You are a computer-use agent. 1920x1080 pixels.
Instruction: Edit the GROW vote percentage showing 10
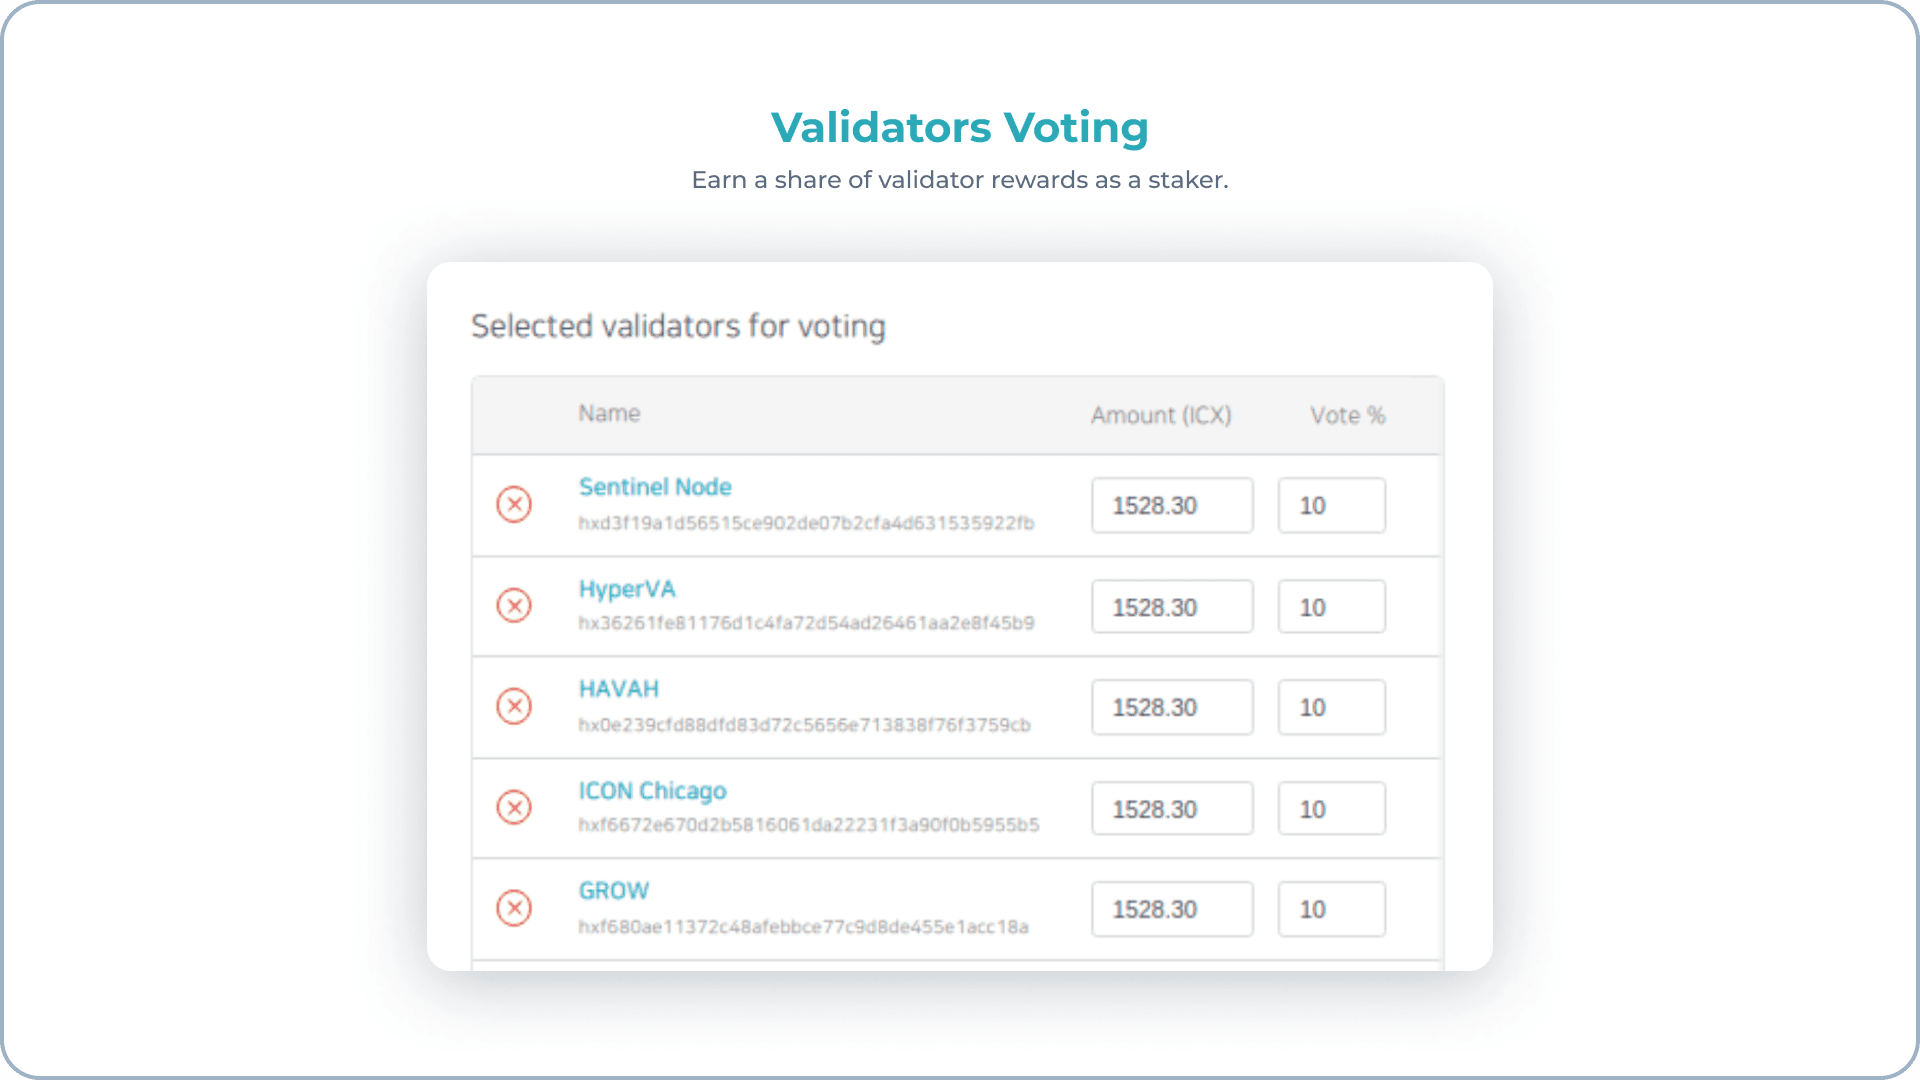[1331, 909]
